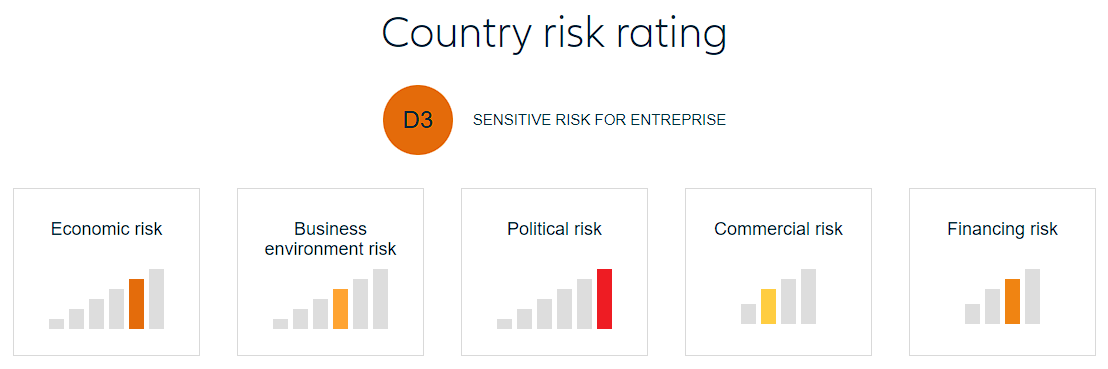Click the yellow bar in Commercial risk chart
The height and width of the screenshot is (369, 1108).
click(x=769, y=307)
